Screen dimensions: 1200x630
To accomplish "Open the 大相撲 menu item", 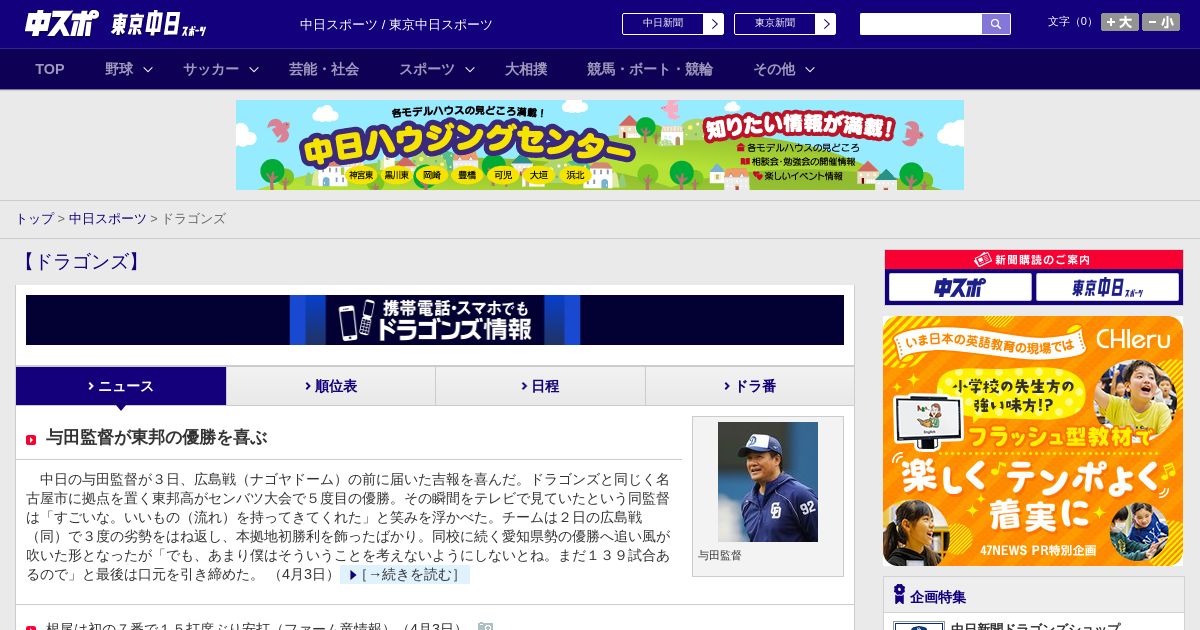I will pos(526,69).
